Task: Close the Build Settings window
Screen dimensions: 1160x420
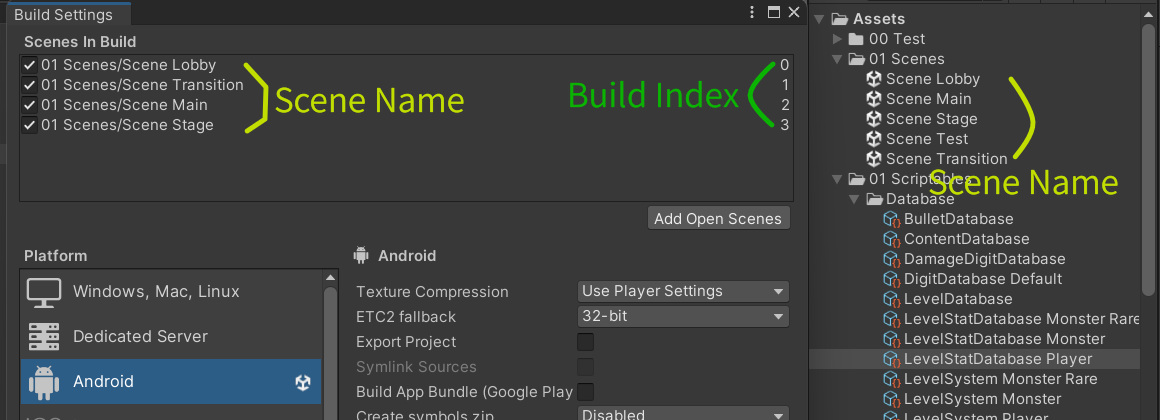Action: pos(794,13)
